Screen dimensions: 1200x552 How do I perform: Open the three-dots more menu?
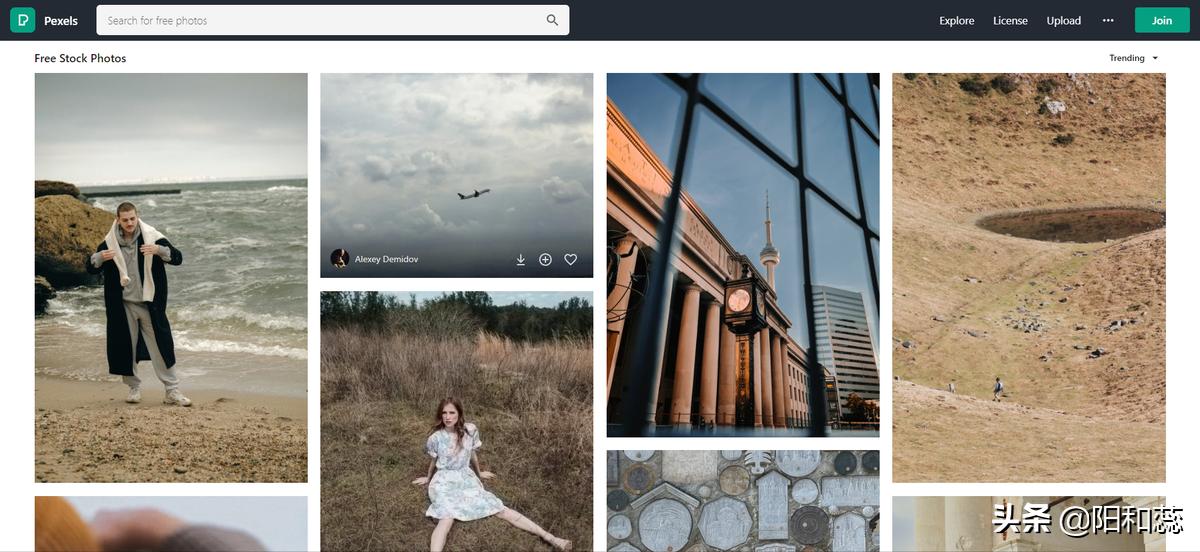click(1107, 20)
